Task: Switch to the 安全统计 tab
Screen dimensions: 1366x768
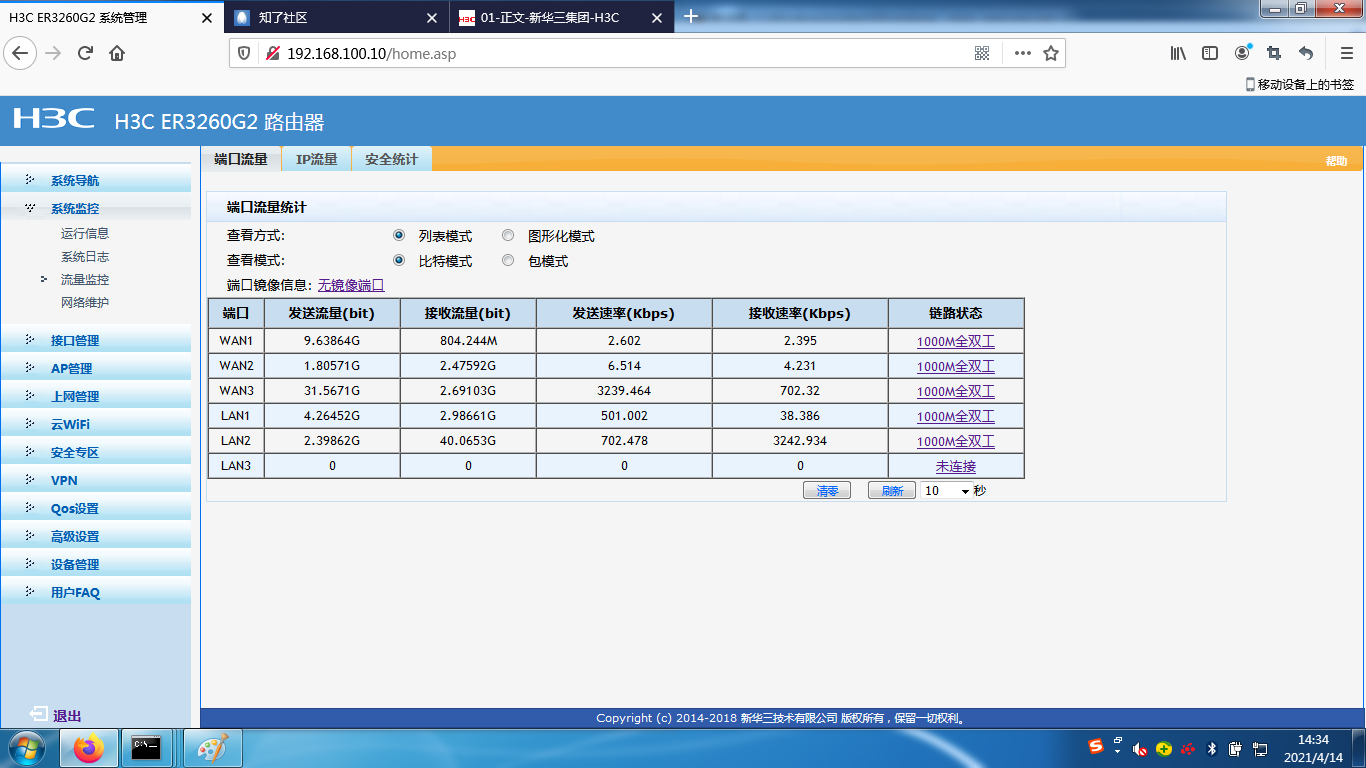Action: pos(391,159)
